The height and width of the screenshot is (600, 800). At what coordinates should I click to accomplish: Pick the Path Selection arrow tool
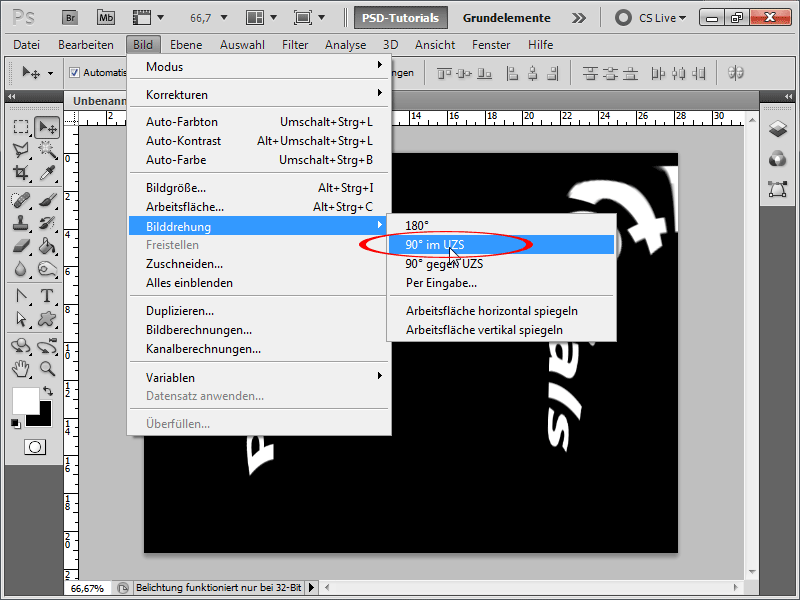pyautogui.click(x=20, y=319)
